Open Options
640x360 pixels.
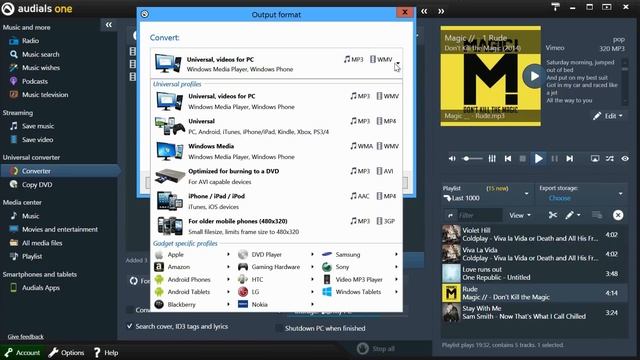click(66, 353)
